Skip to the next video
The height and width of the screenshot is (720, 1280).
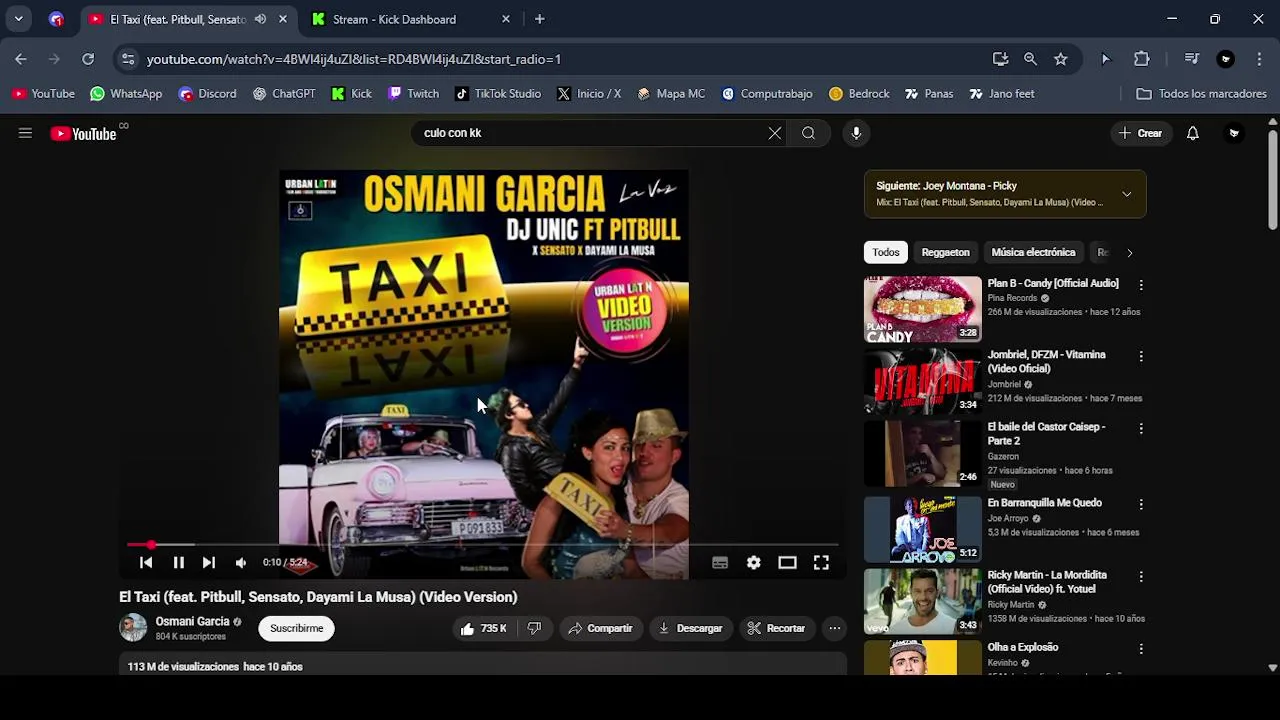[x=208, y=563]
